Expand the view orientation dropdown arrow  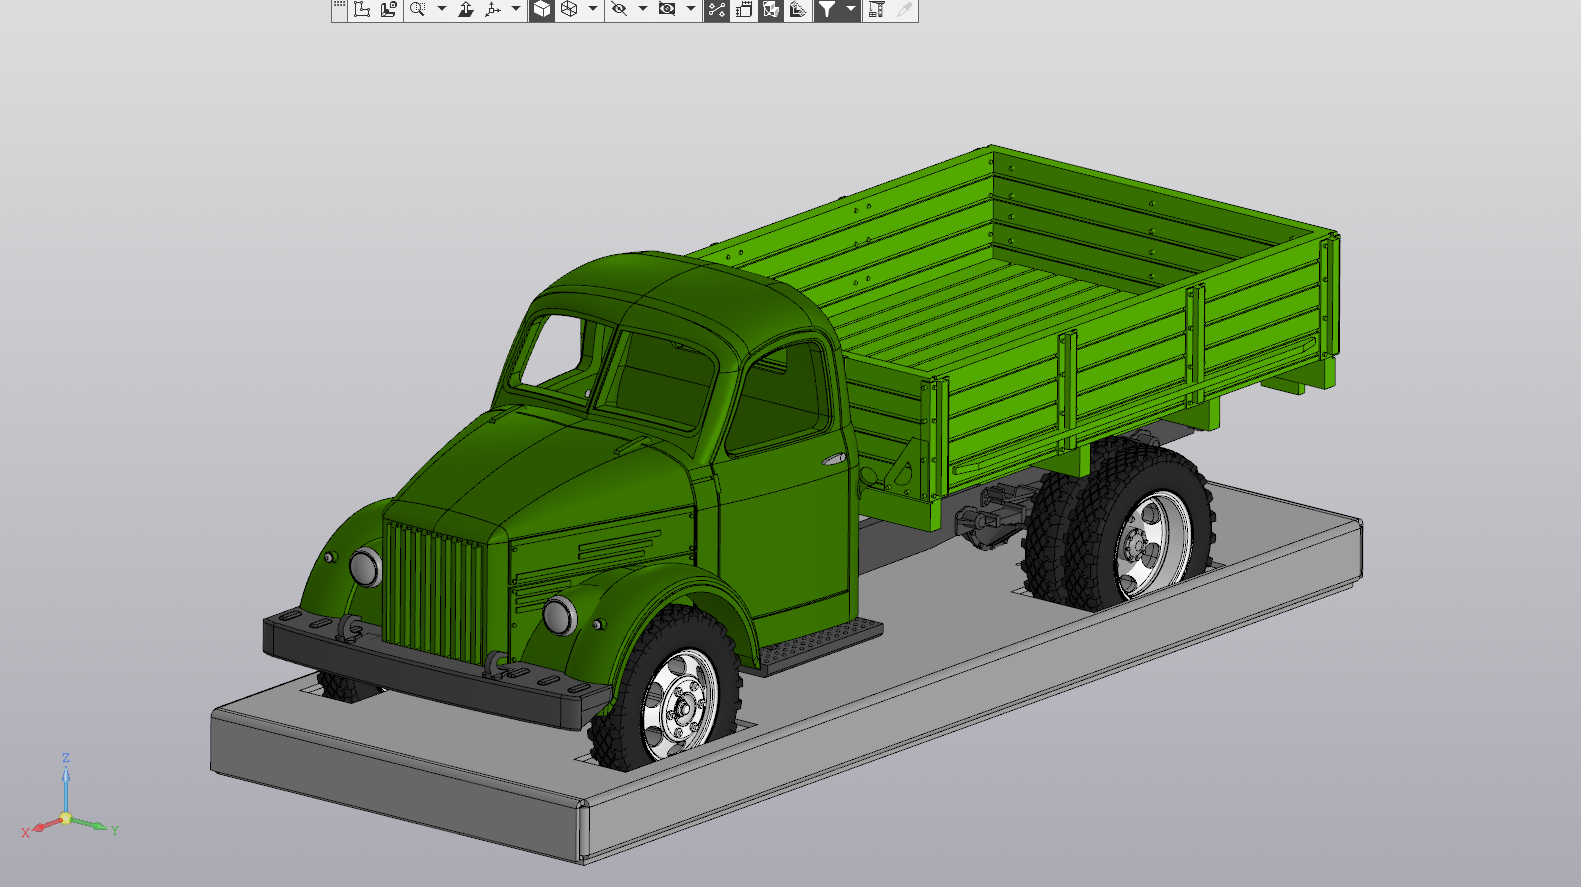[516, 10]
